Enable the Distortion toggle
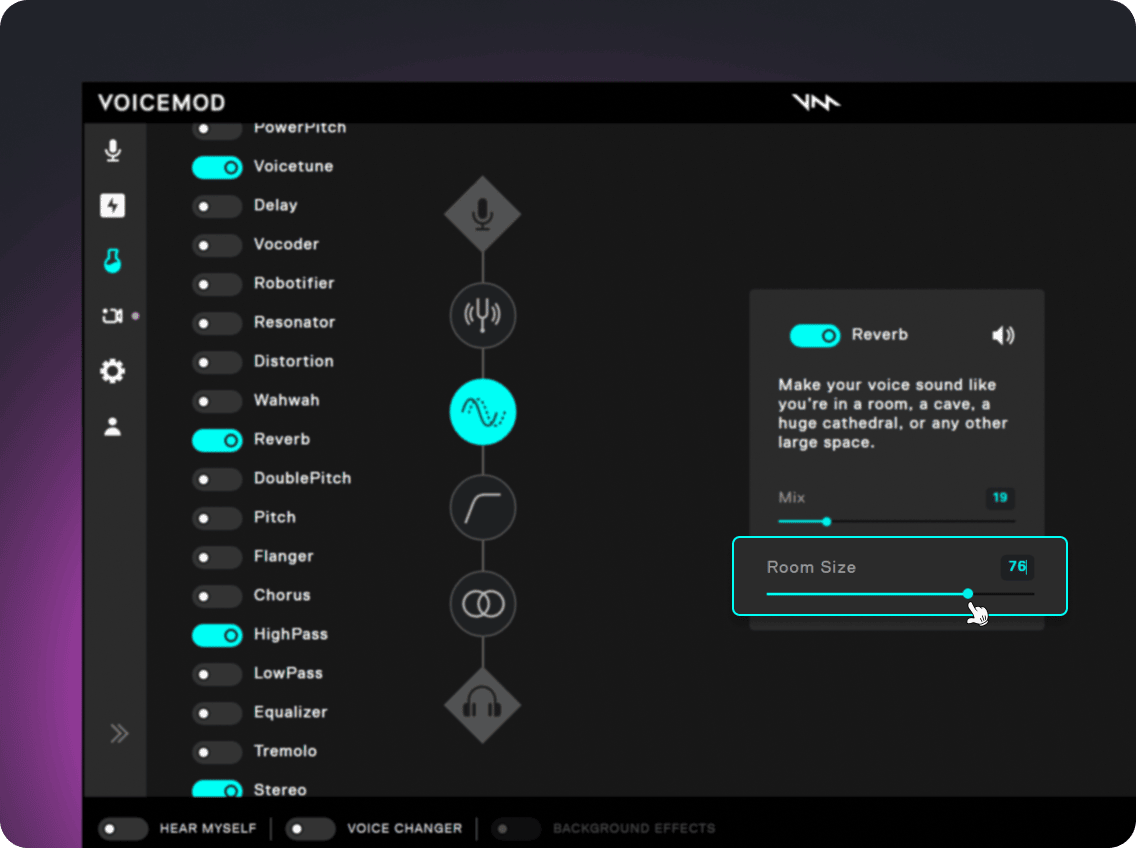 click(217, 362)
